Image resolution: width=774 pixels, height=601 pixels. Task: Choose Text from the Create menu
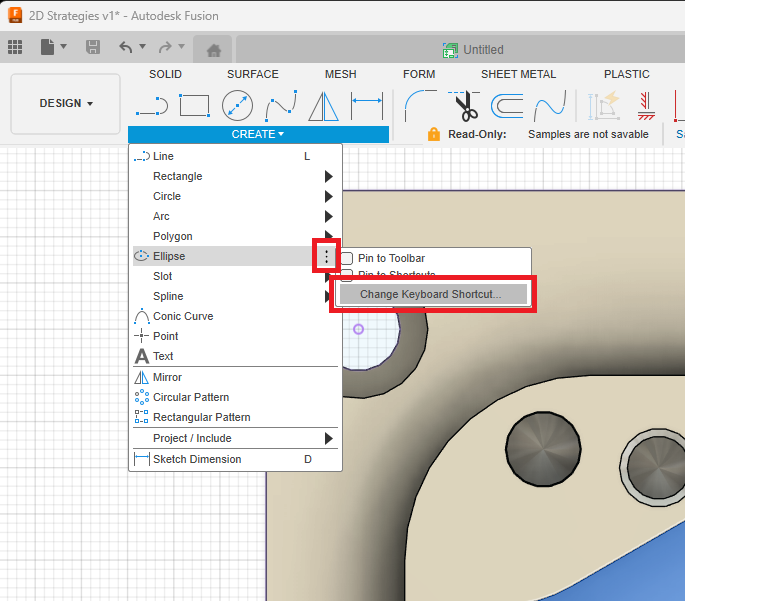(x=235, y=356)
